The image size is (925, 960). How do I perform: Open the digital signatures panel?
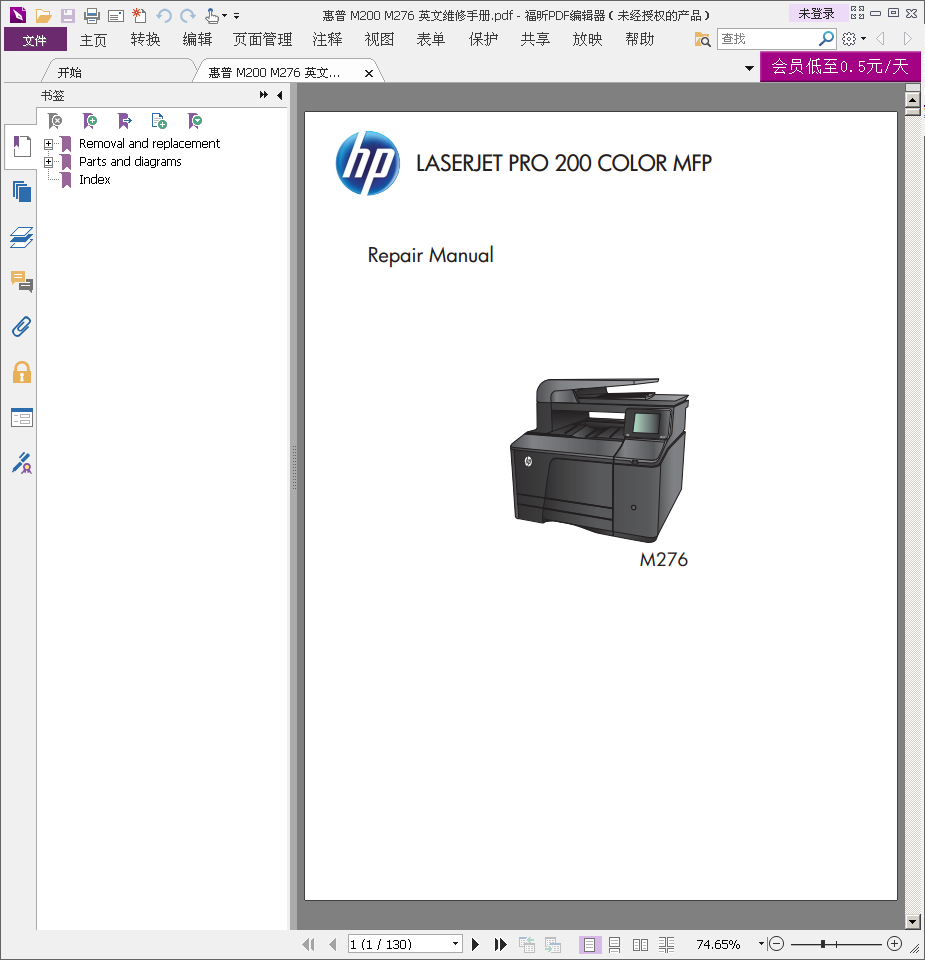pos(22,463)
